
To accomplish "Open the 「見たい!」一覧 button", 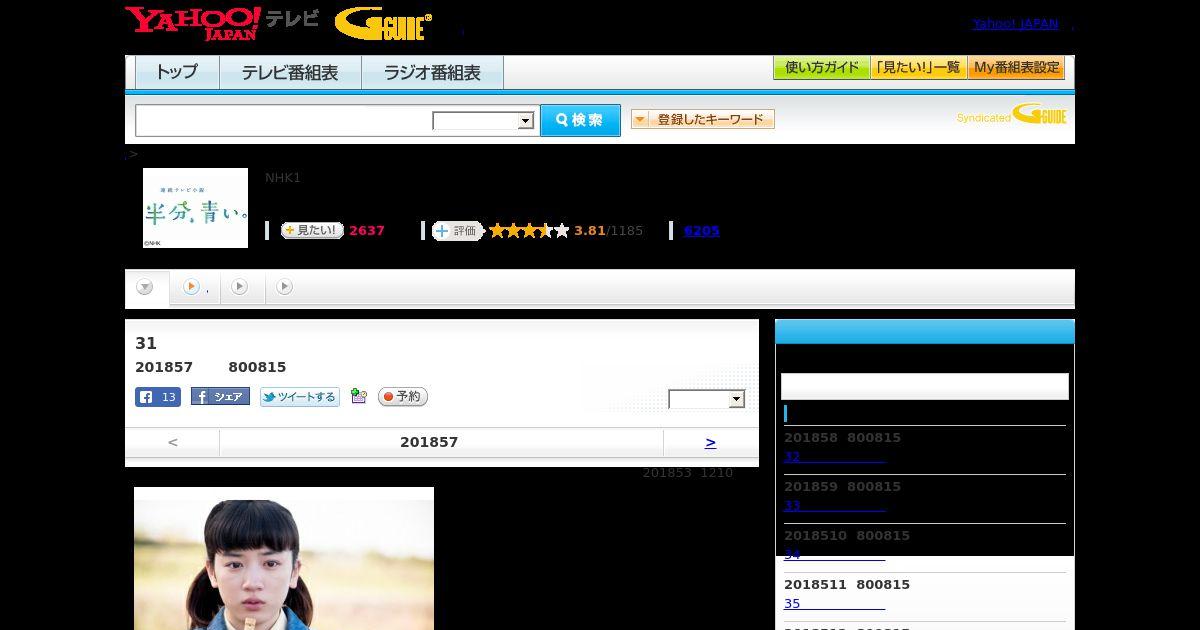I will tap(919, 68).
